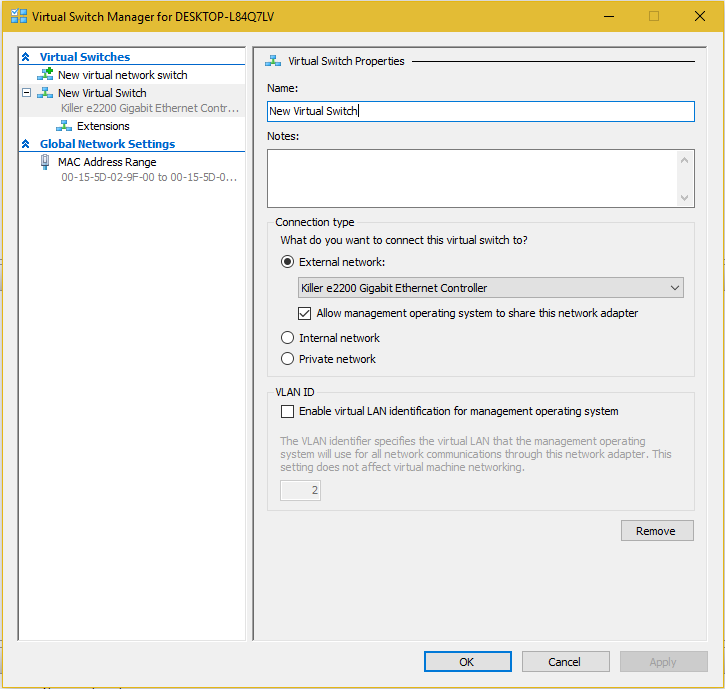The image size is (725, 689).
Task: Collapse Global Network Settings chevron icon
Action: 26,144
